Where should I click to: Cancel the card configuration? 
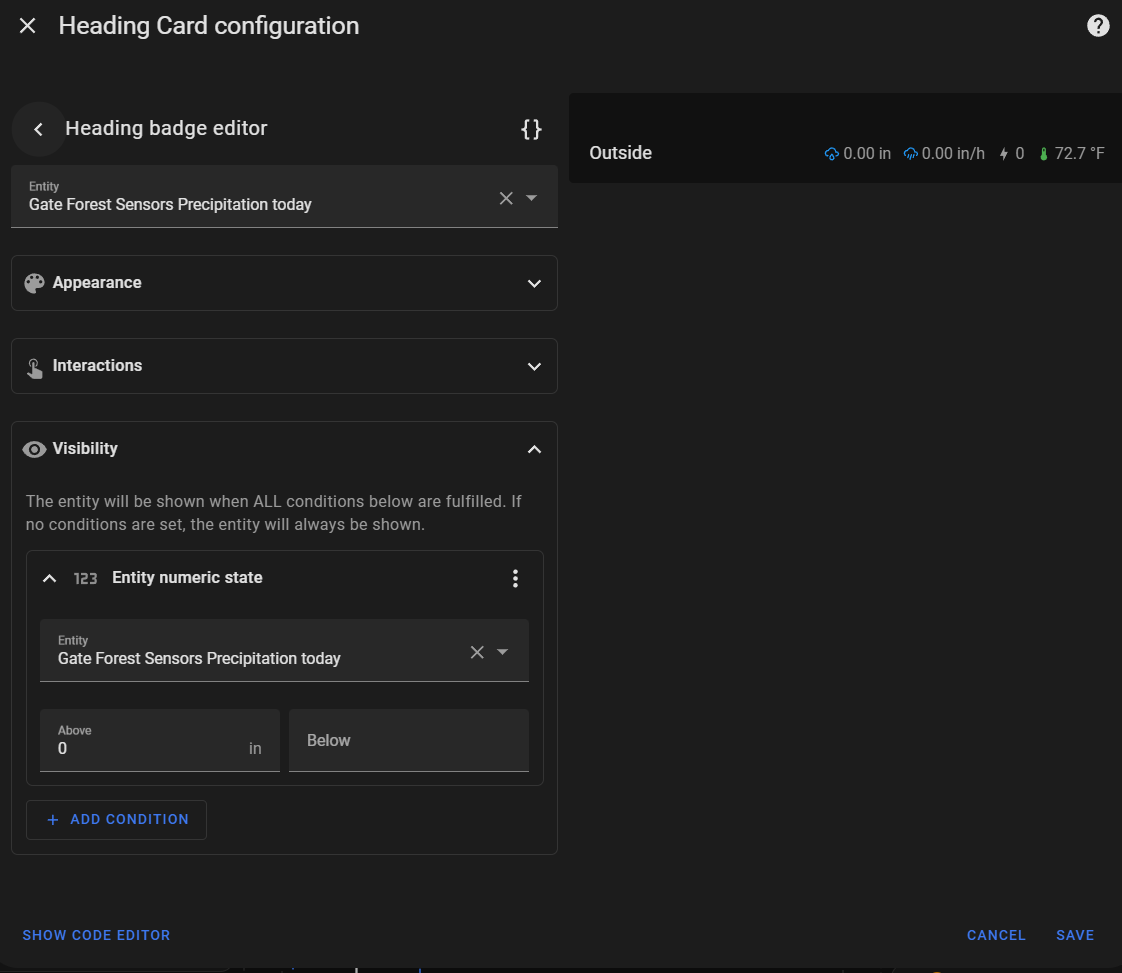tap(995, 935)
